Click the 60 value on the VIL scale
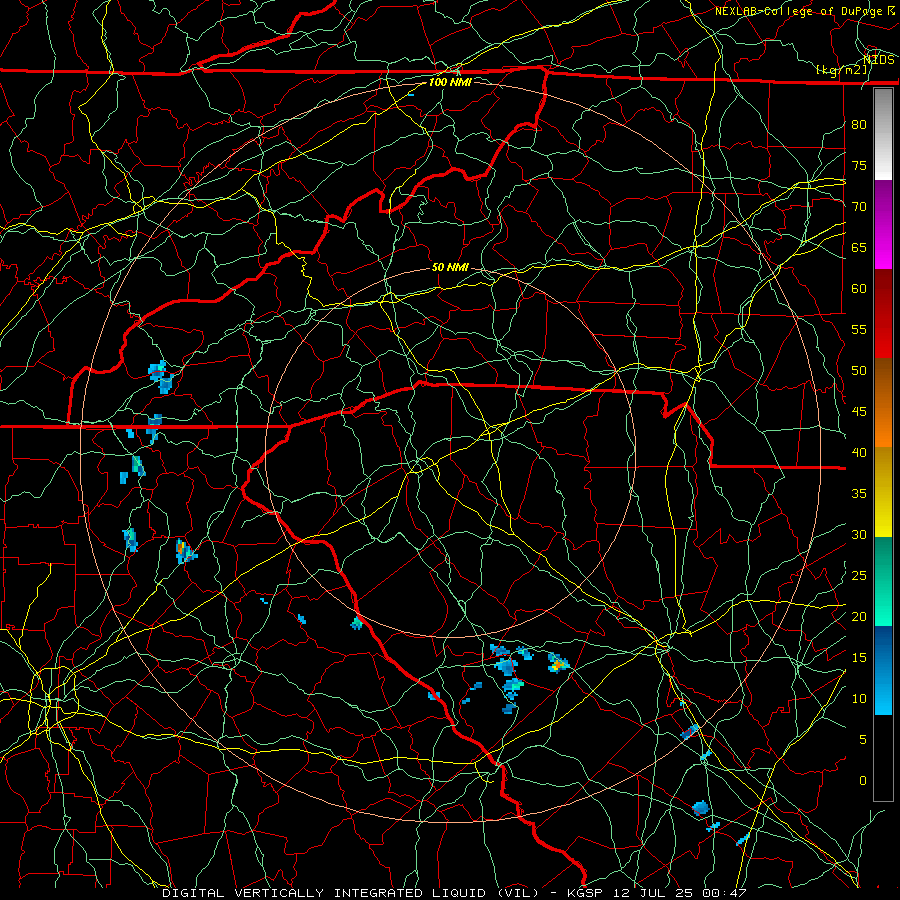This screenshot has width=900, height=900. coord(859,289)
